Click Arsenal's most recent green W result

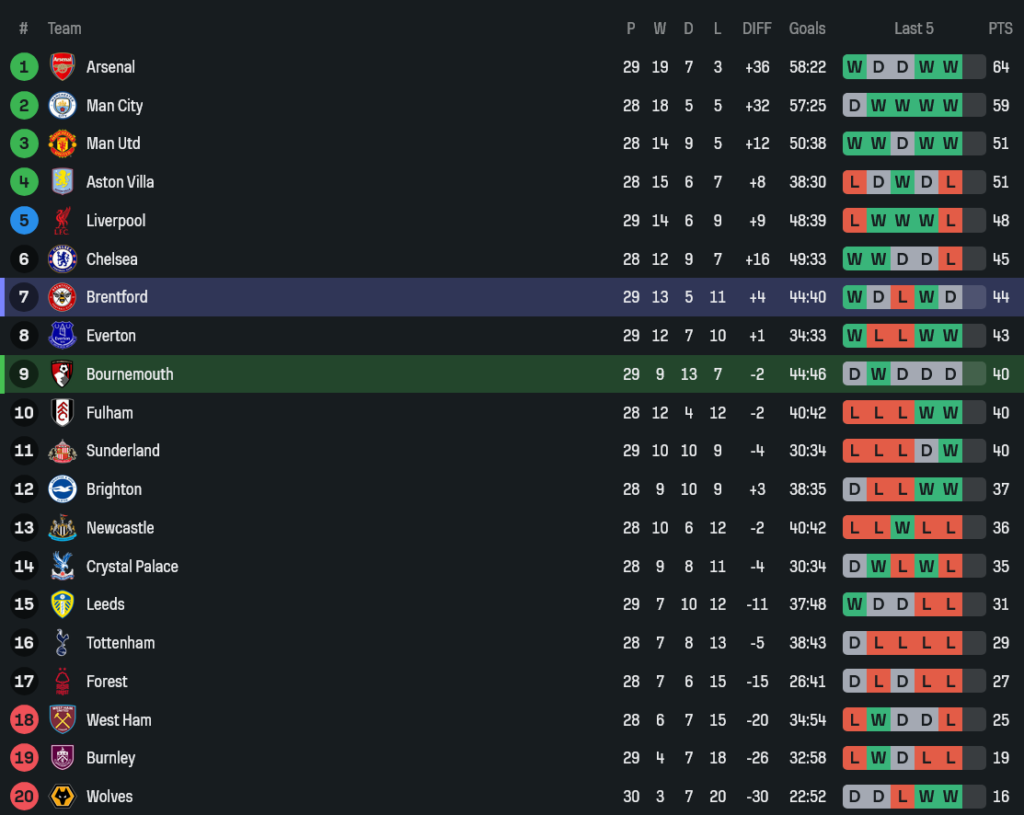tap(950, 67)
